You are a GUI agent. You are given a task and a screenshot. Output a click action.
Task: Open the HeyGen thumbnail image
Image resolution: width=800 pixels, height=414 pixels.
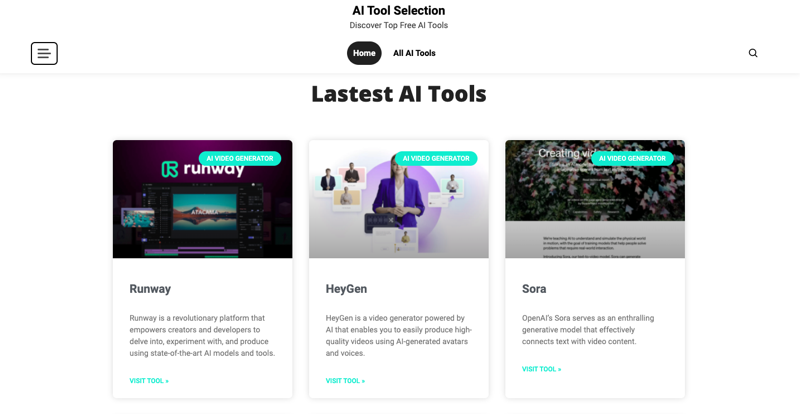pyautogui.click(x=398, y=199)
